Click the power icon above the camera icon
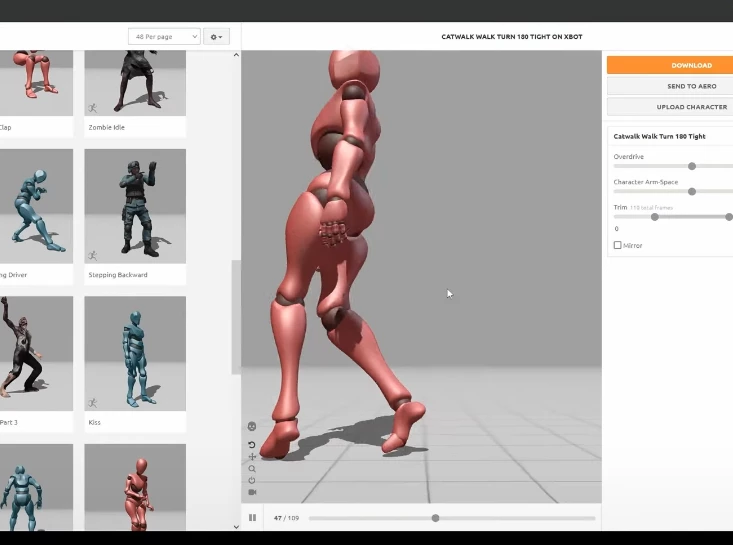733x545 pixels. pos(252,480)
